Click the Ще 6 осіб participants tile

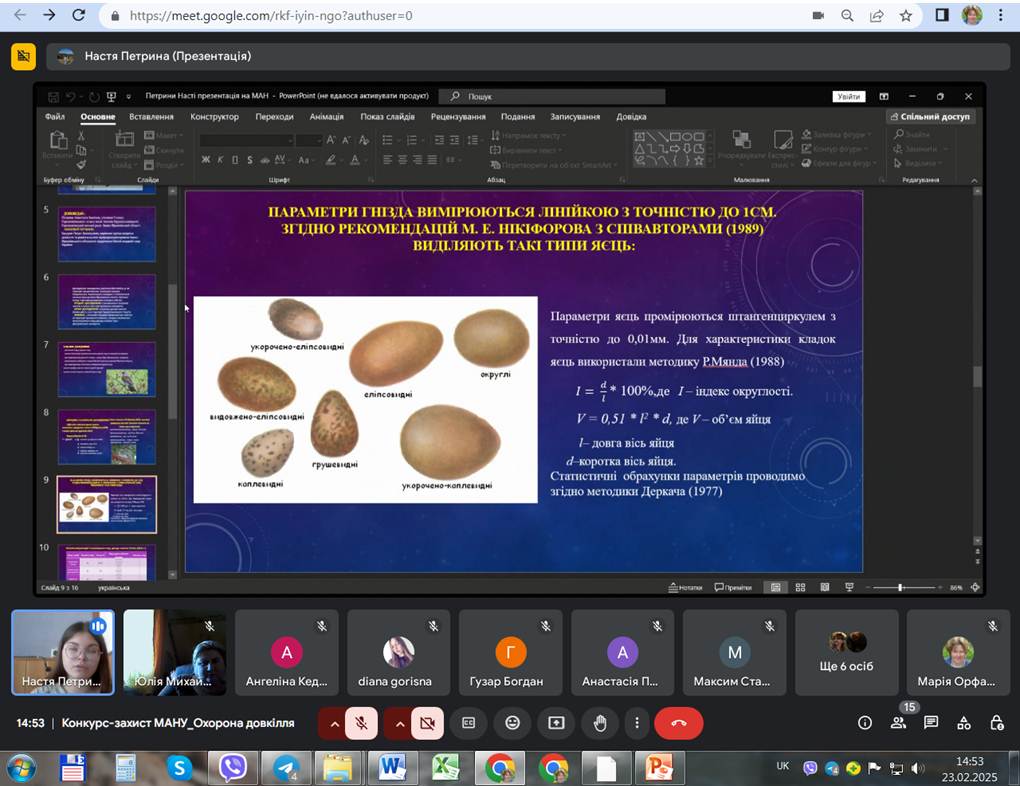847,653
